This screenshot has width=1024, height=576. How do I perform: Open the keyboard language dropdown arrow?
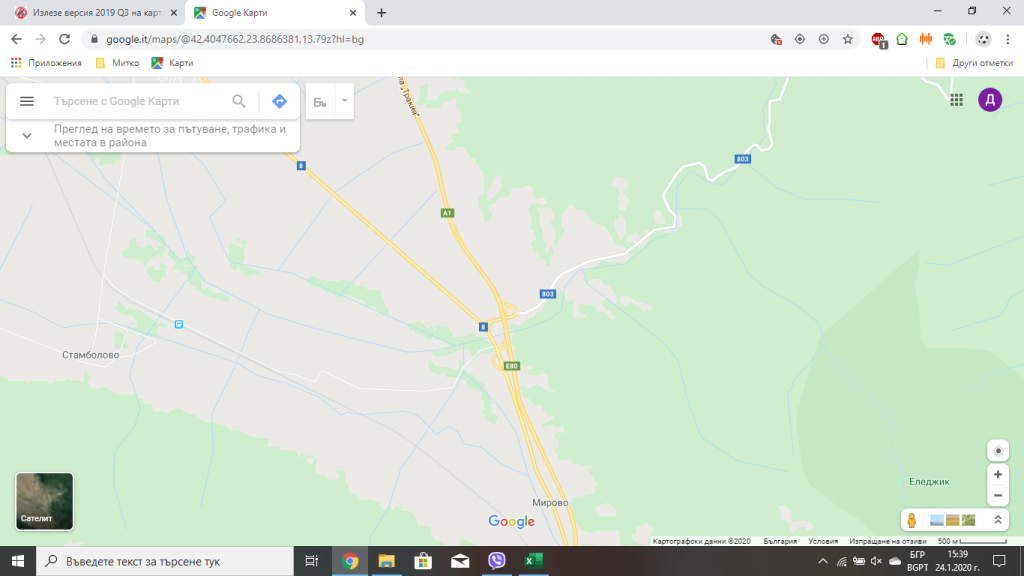point(344,101)
